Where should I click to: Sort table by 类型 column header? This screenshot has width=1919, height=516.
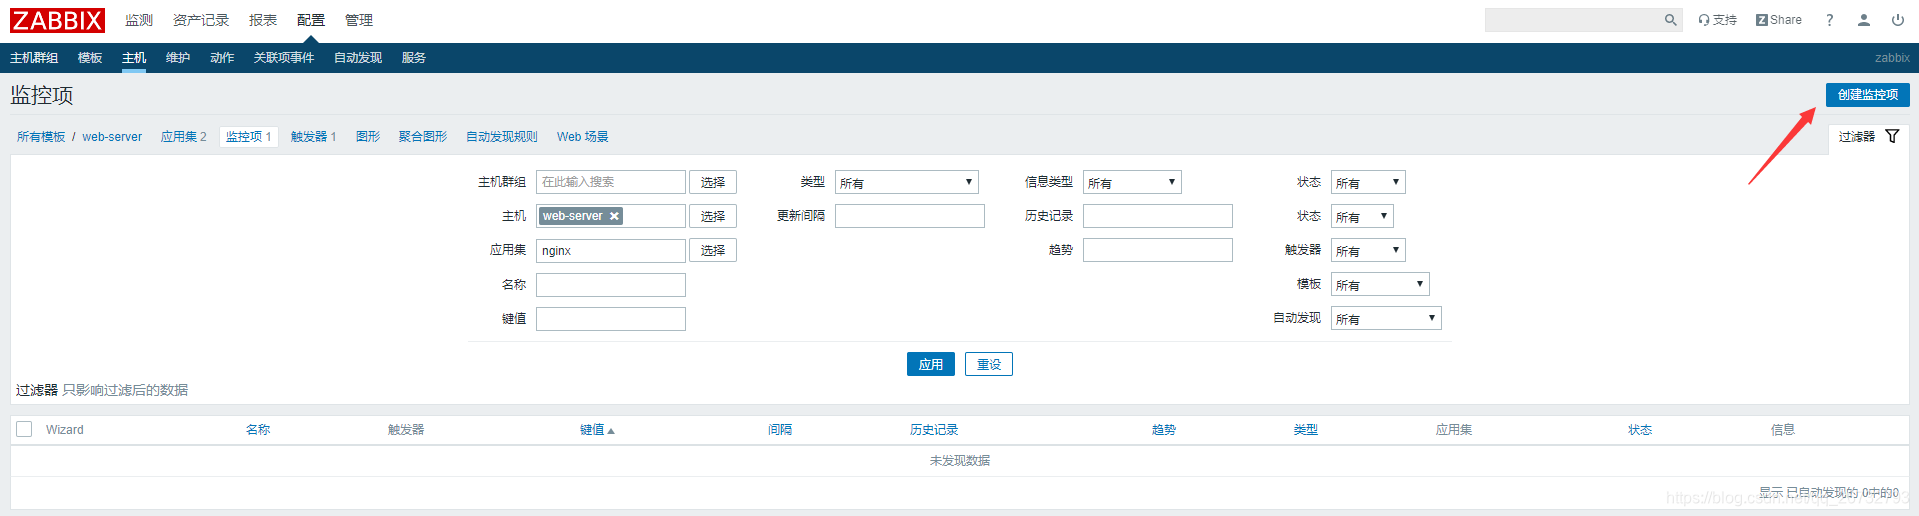pyautogui.click(x=1306, y=430)
